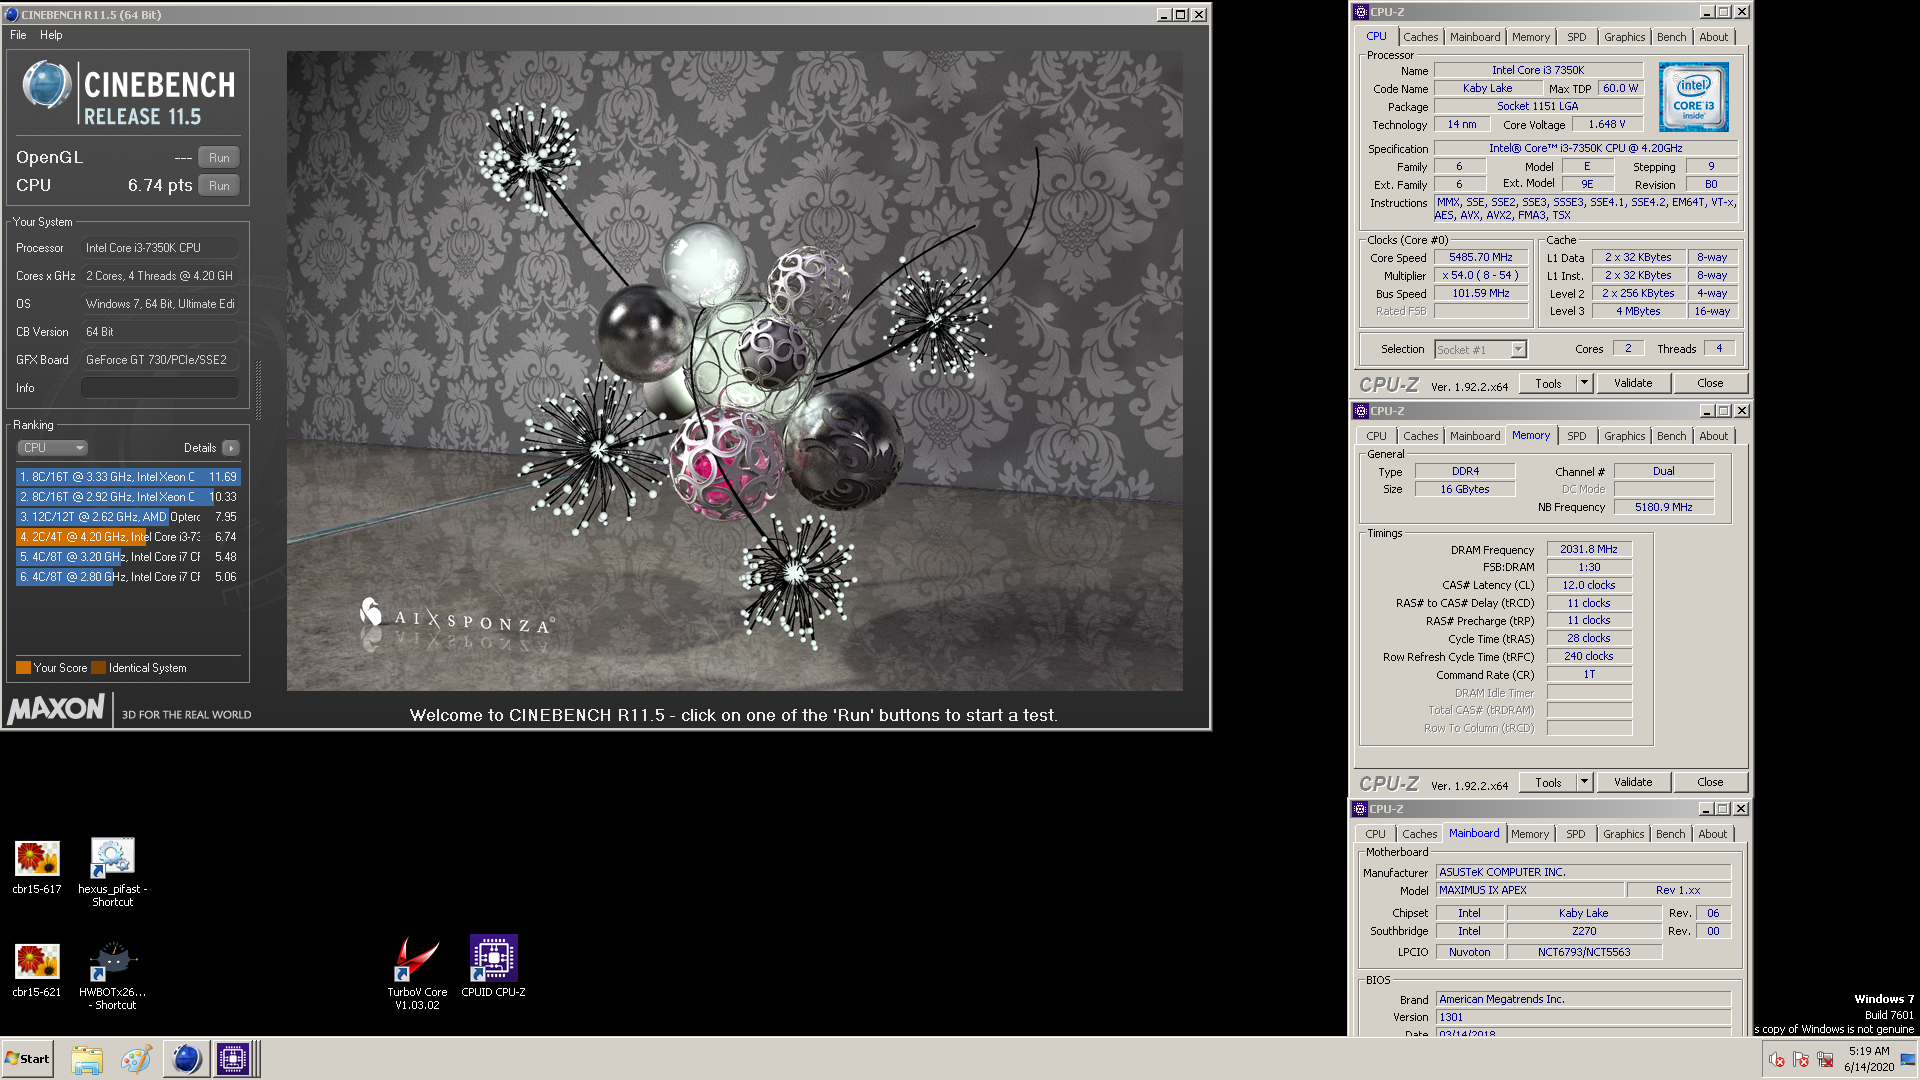Click the Details arrow icon in Ranking

(231, 448)
